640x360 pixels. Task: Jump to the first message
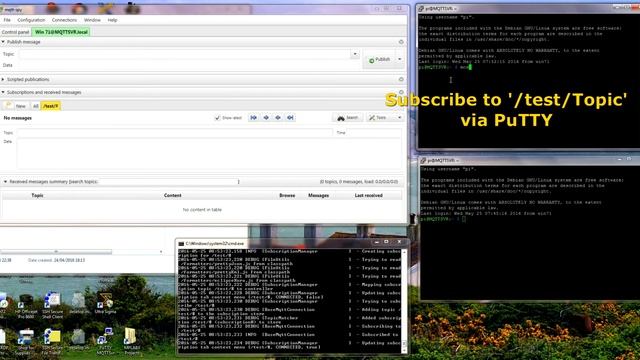tap(253, 118)
